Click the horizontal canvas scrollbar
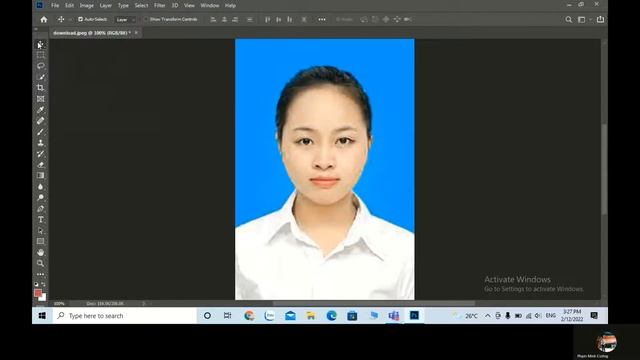 [374, 304]
